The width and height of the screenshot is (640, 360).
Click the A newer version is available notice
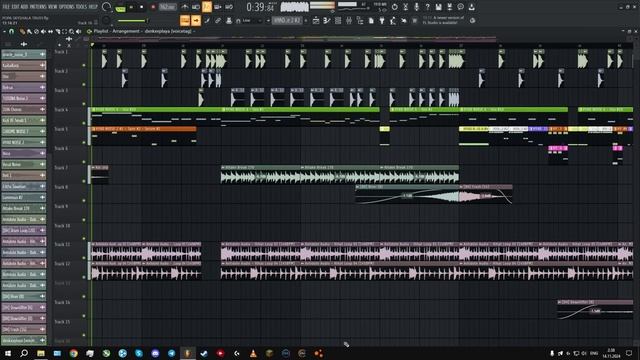[x=443, y=20]
